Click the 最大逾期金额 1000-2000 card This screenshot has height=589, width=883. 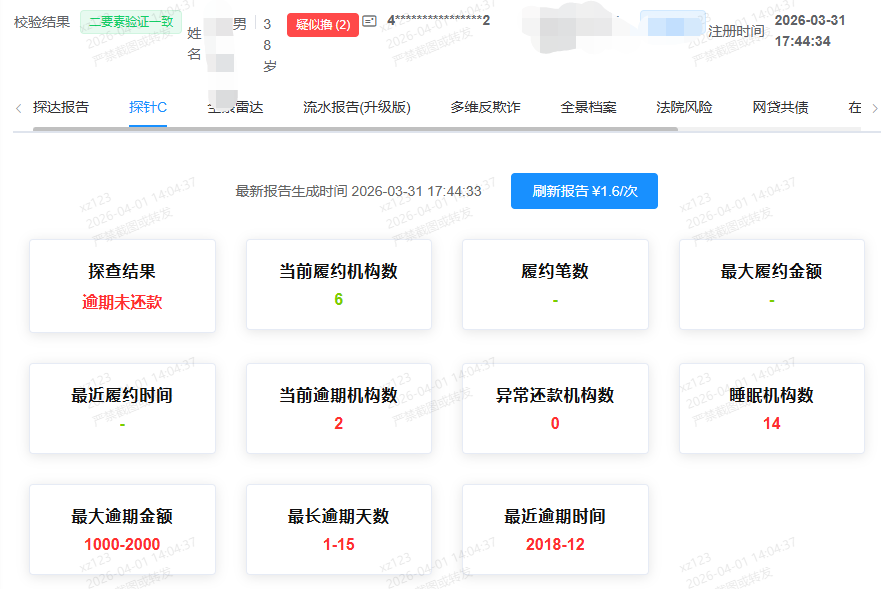(122, 530)
